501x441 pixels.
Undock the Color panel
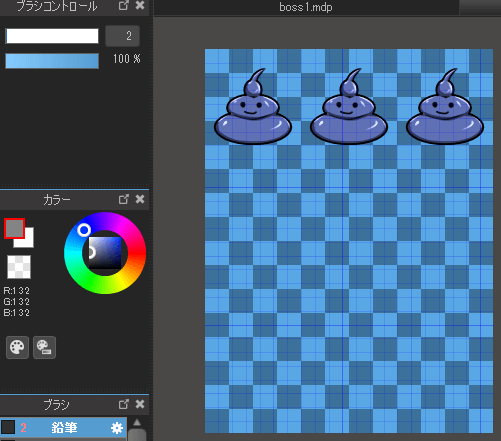click(124, 199)
